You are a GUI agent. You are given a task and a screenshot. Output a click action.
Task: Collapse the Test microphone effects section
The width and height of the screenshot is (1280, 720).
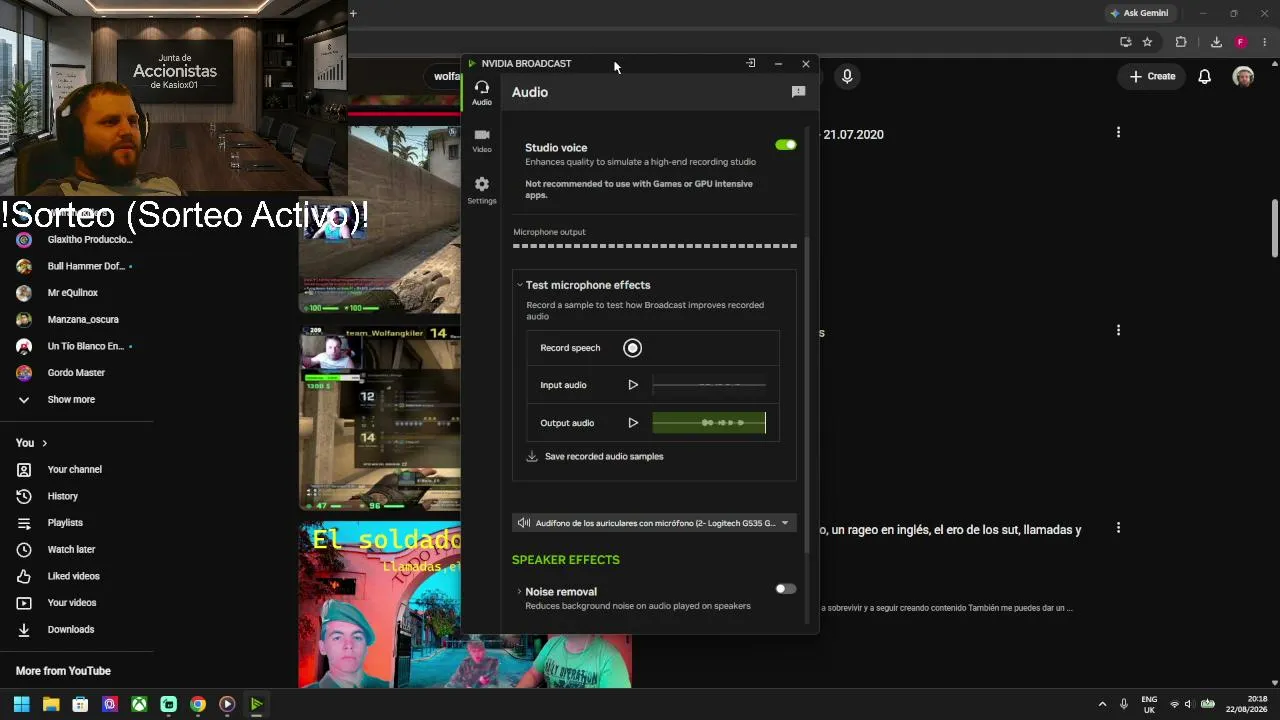click(520, 285)
